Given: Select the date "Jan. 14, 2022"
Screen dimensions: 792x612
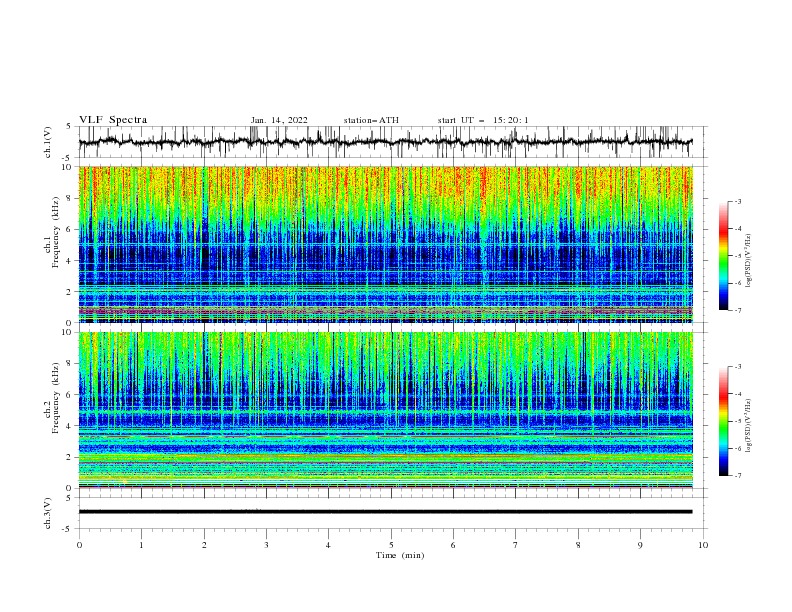Looking at the screenshot, I should [279, 120].
